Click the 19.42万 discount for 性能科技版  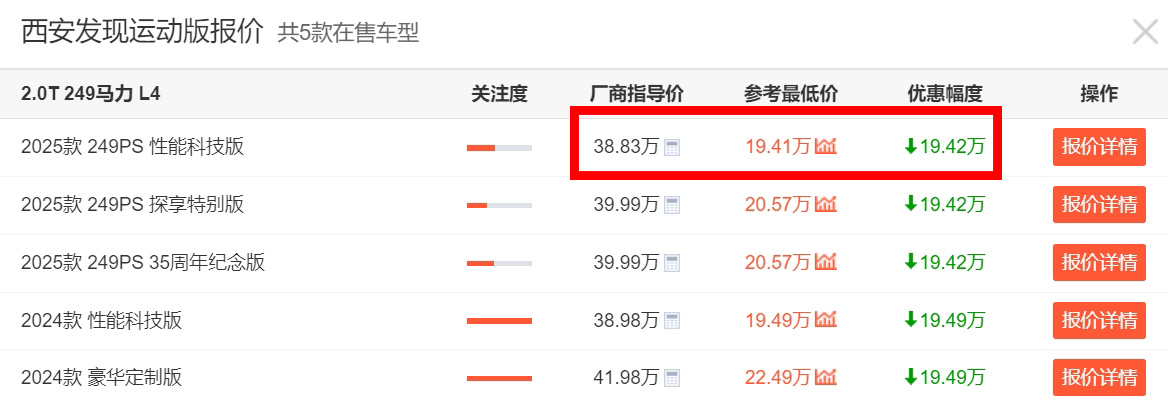[945, 147]
